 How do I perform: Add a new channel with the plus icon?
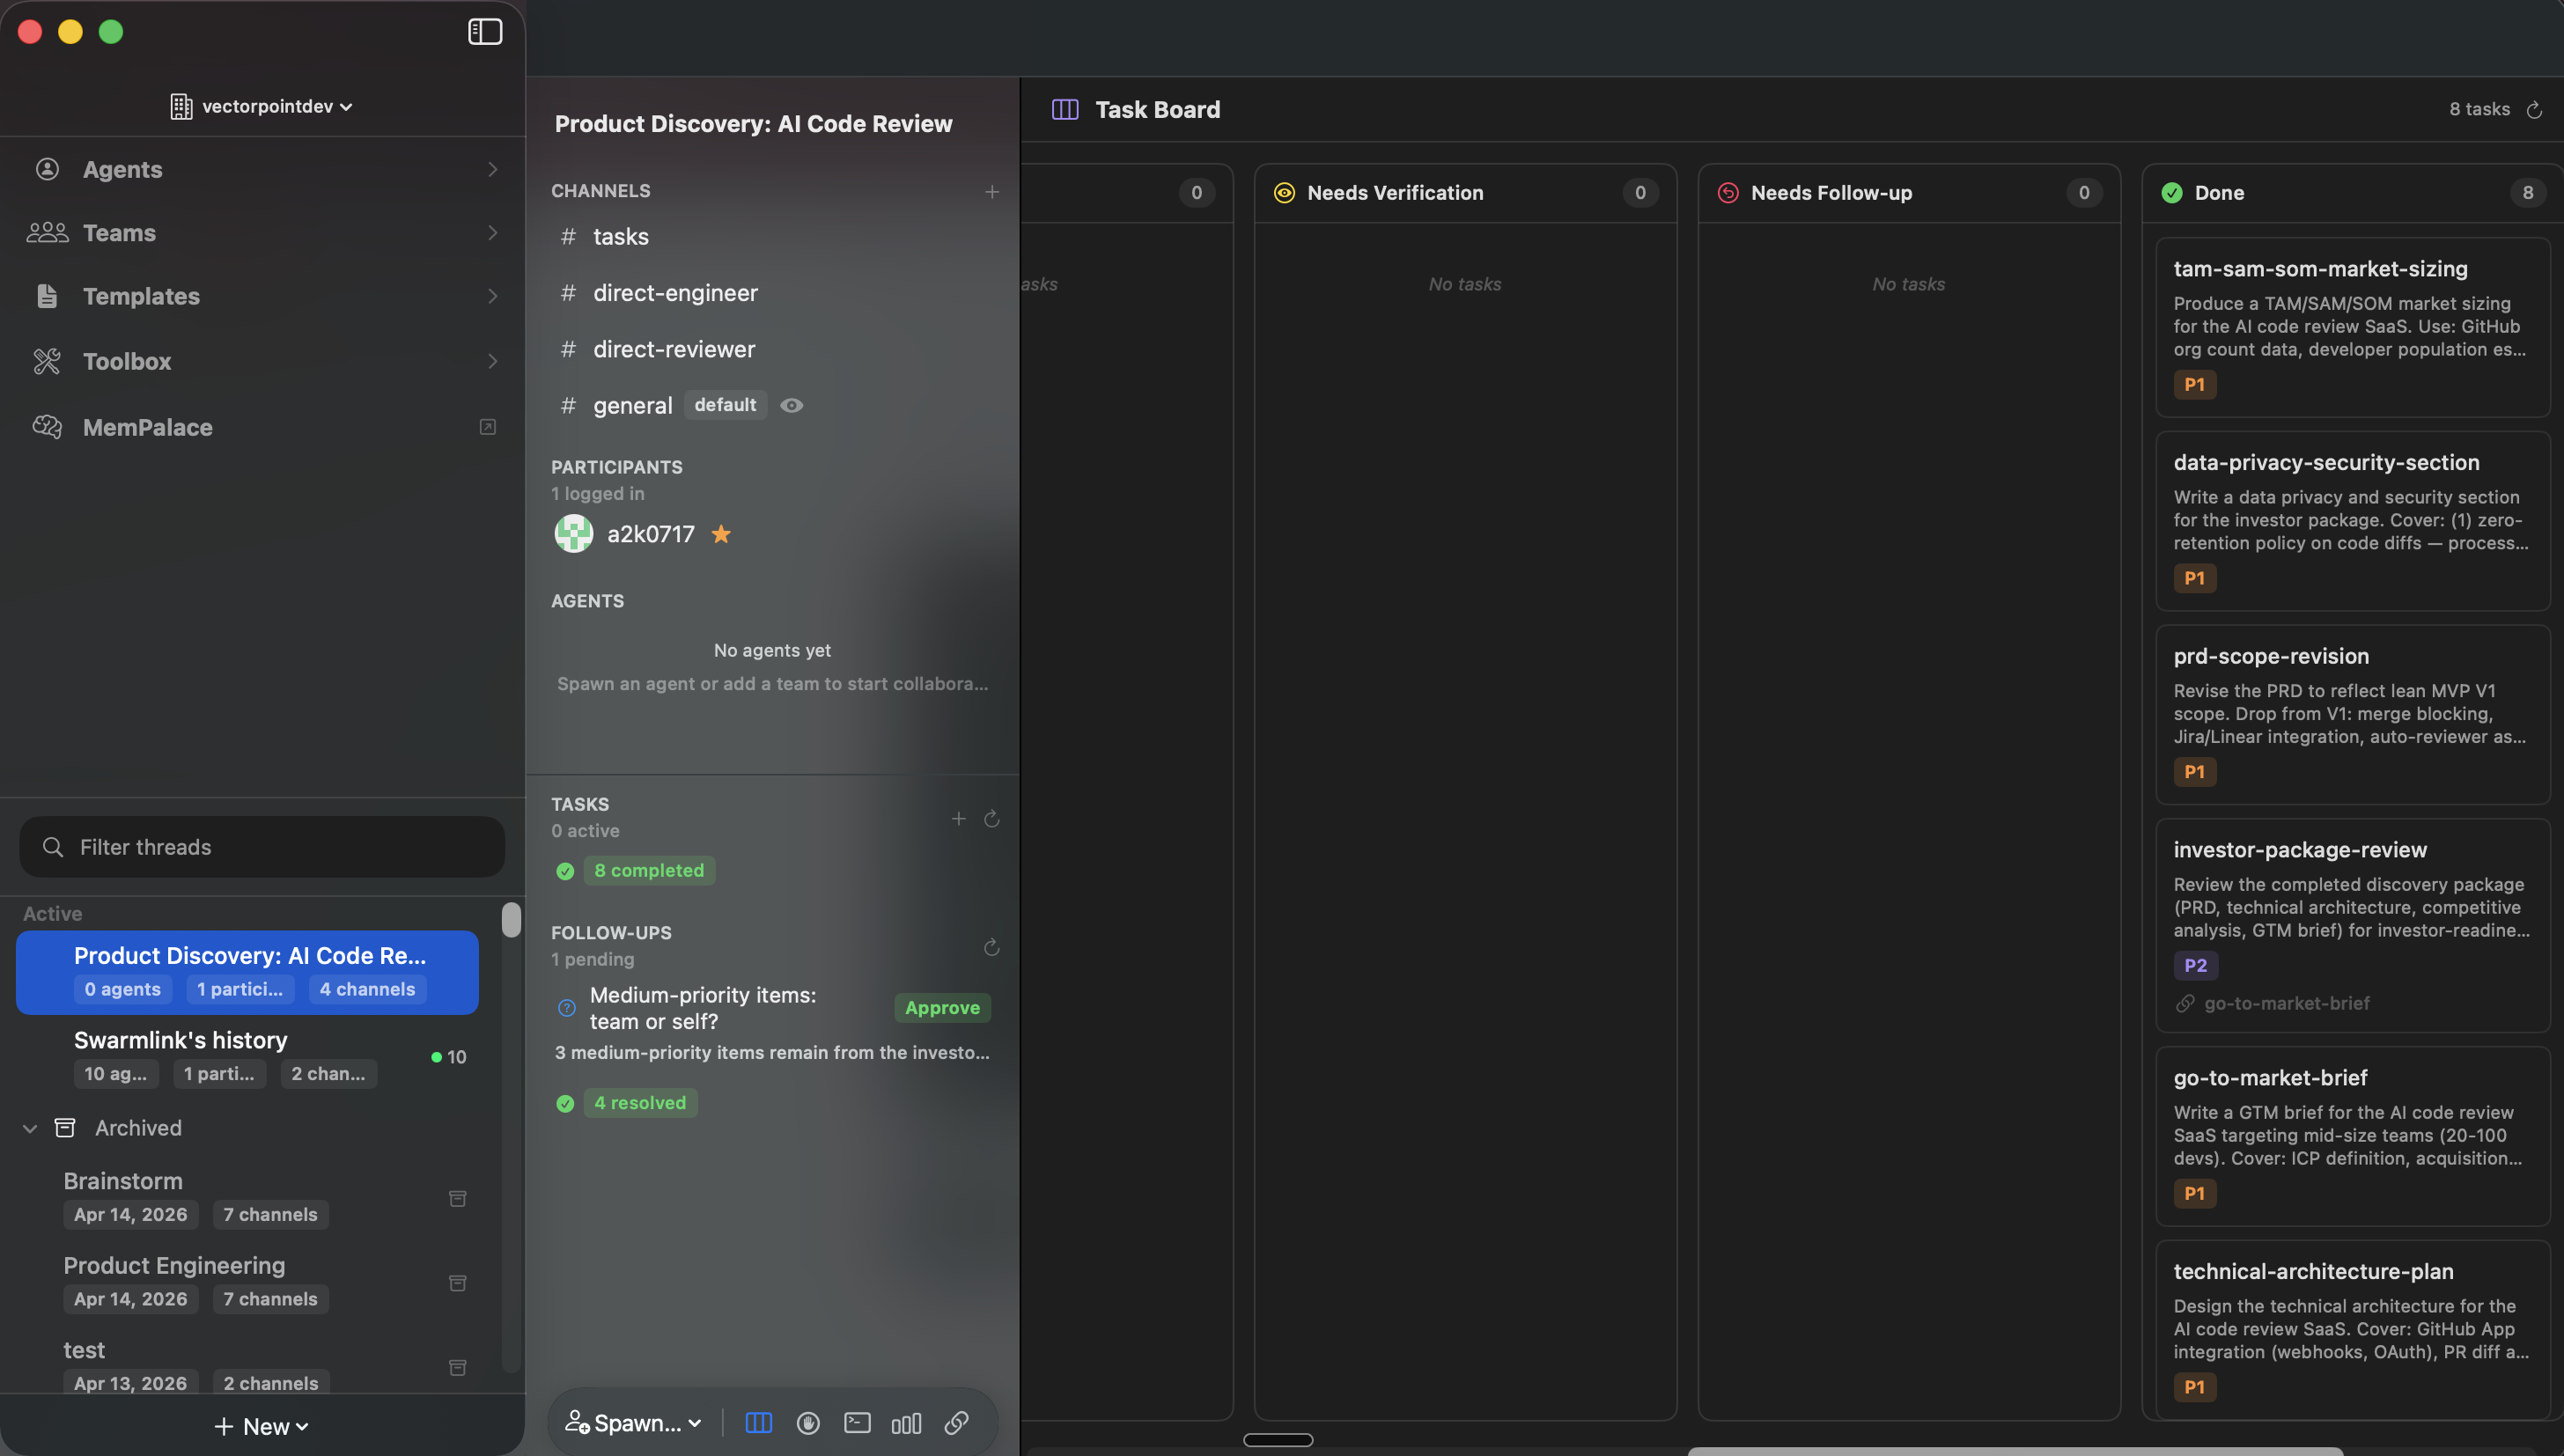[991, 192]
